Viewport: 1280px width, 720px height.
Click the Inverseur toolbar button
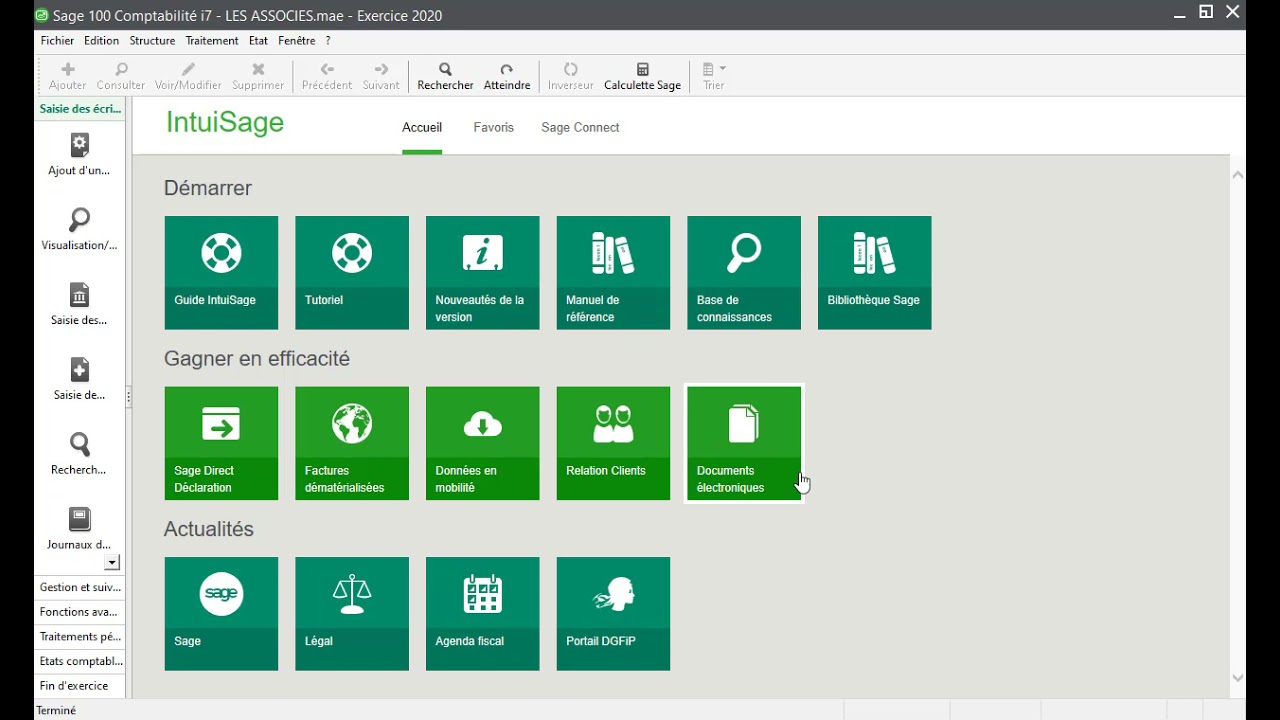[x=571, y=76]
